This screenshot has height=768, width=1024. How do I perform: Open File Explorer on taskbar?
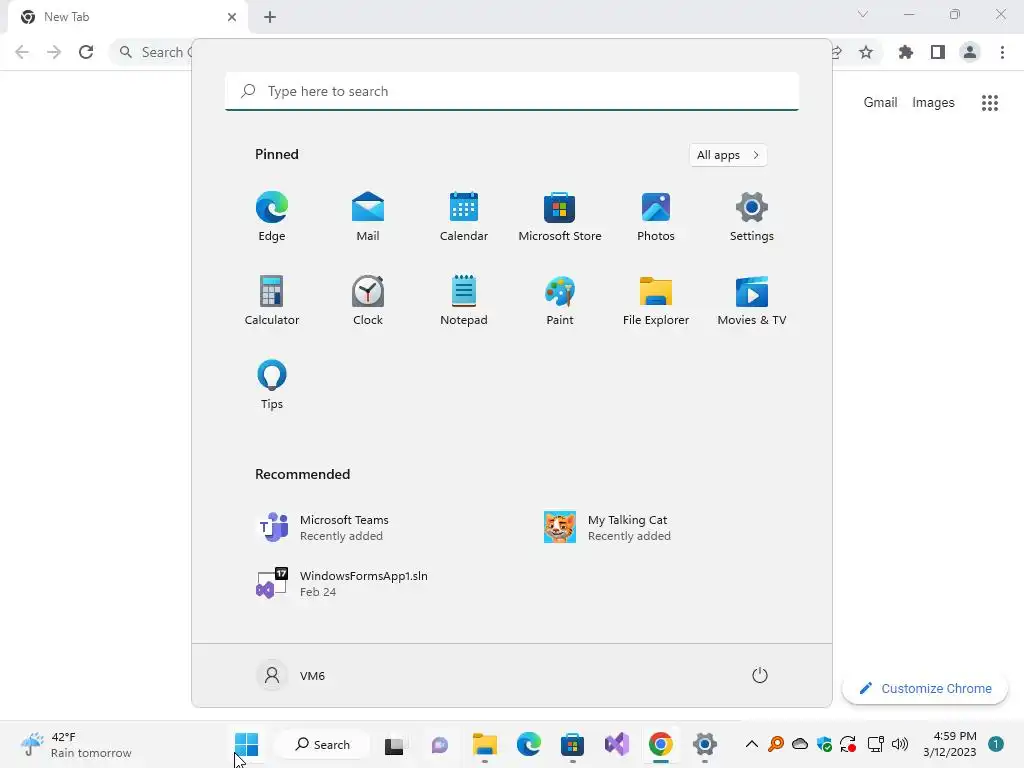[485, 744]
